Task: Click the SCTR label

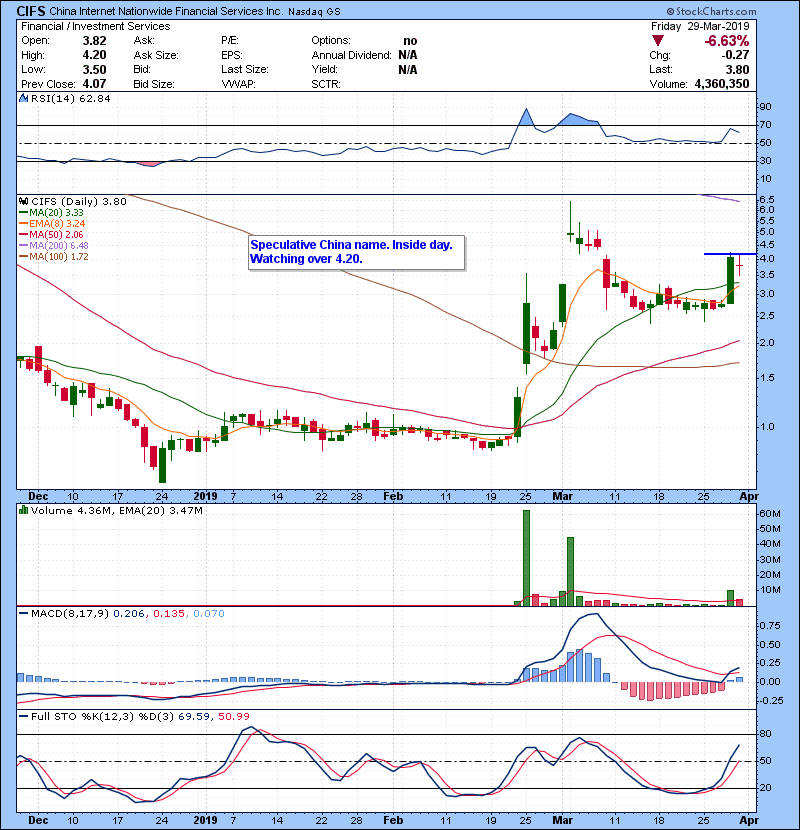Action: (326, 84)
